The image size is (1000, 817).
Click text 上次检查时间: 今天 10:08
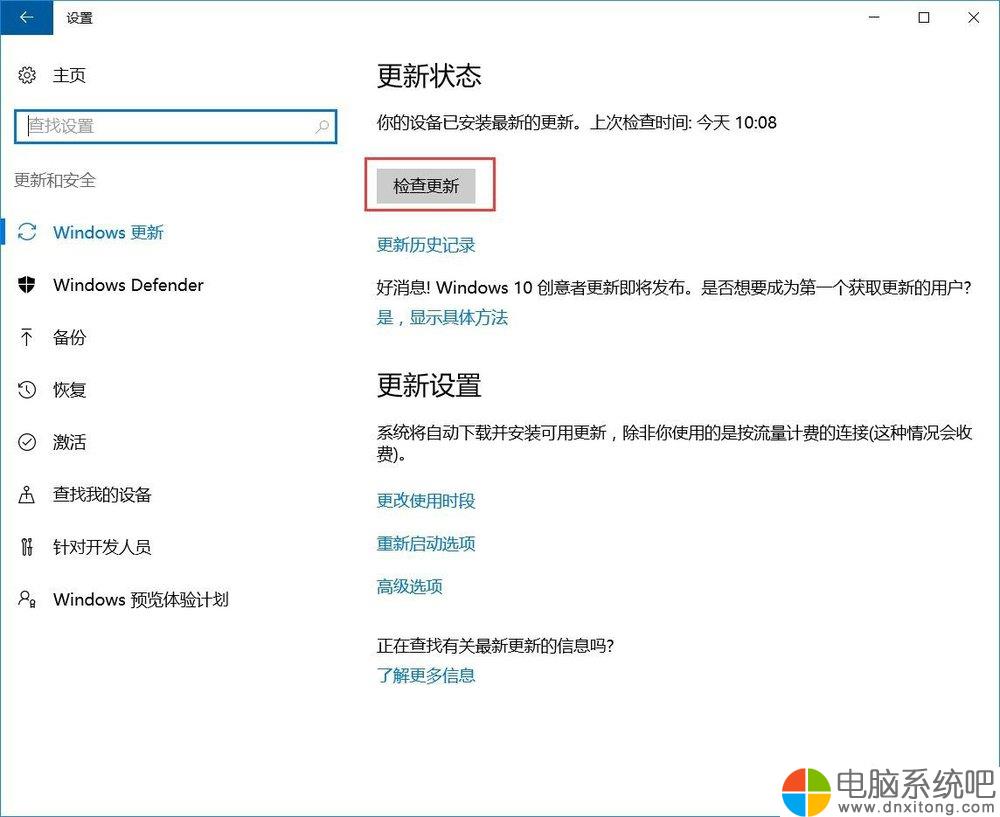[683, 122]
